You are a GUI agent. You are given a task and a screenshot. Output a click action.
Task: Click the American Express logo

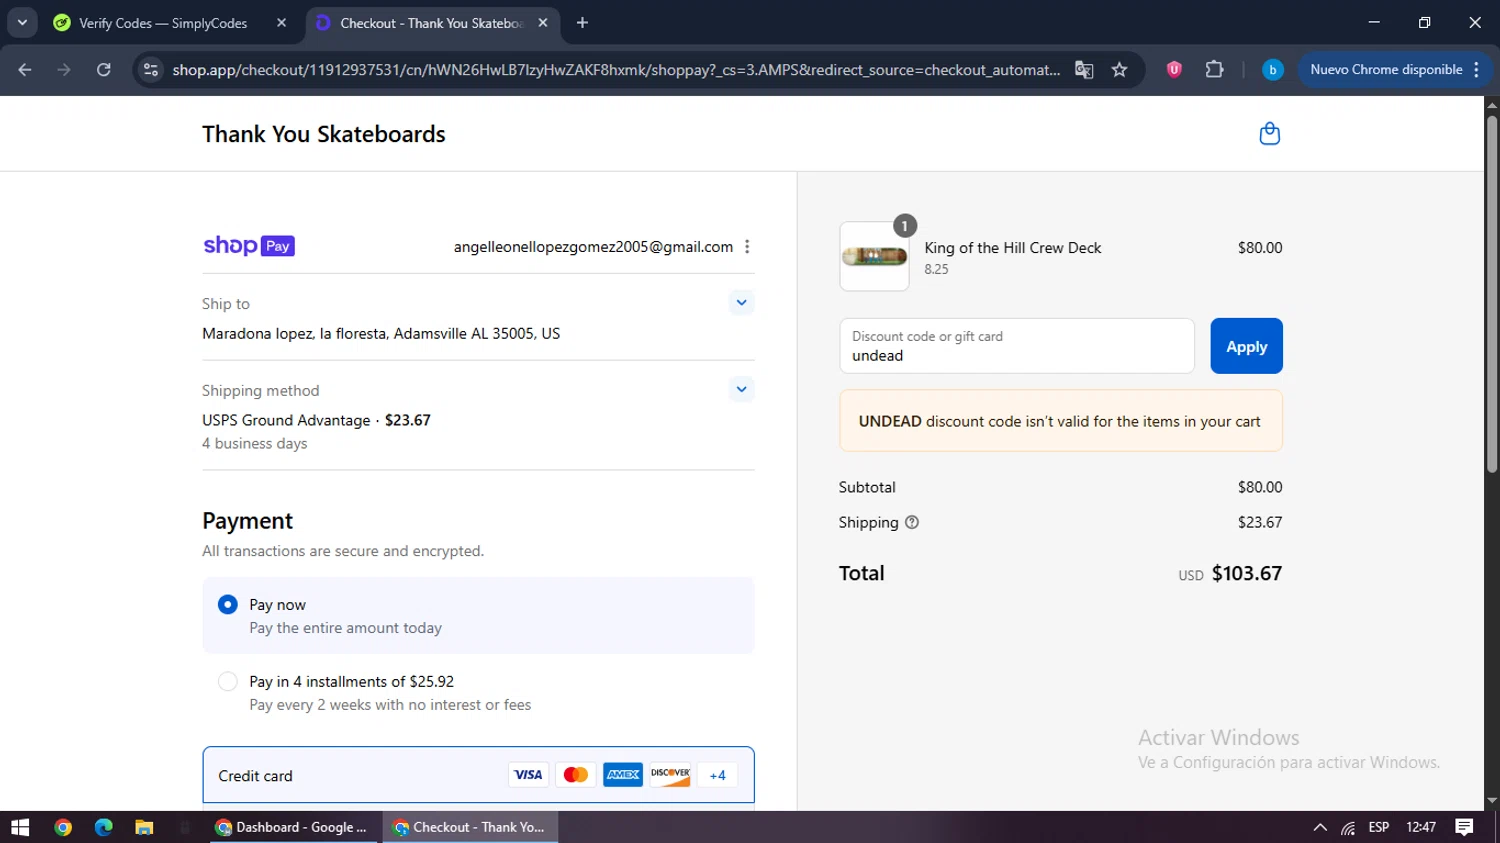click(623, 775)
